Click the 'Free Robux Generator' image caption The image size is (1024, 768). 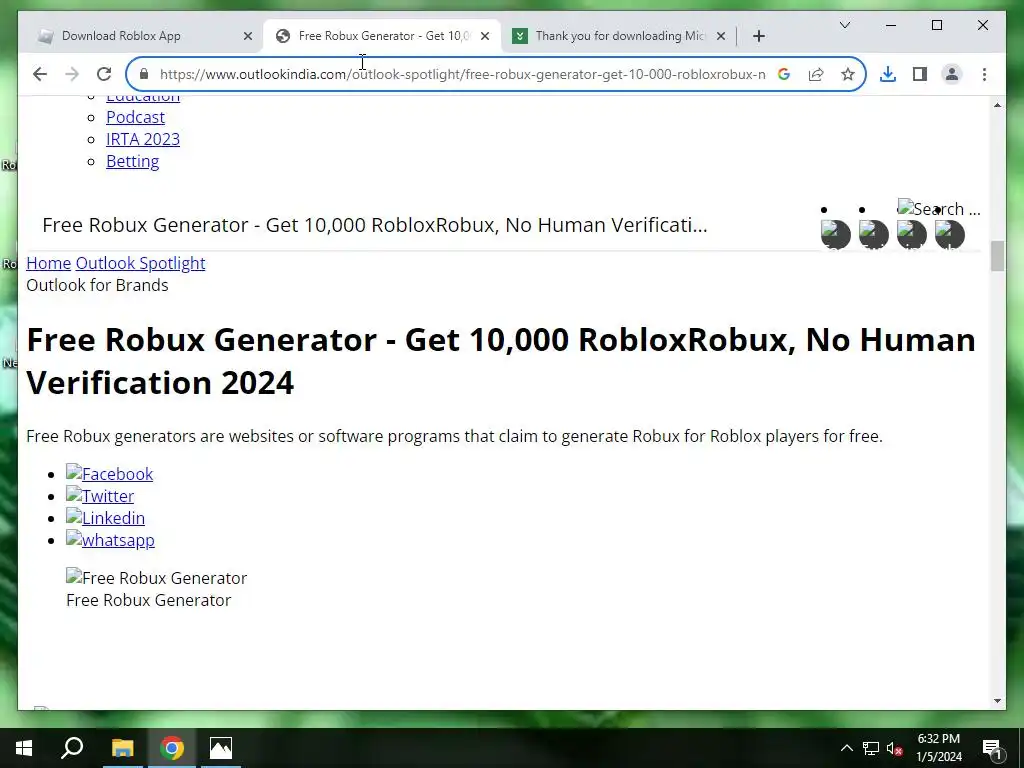pyautogui.click(x=149, y=600)
